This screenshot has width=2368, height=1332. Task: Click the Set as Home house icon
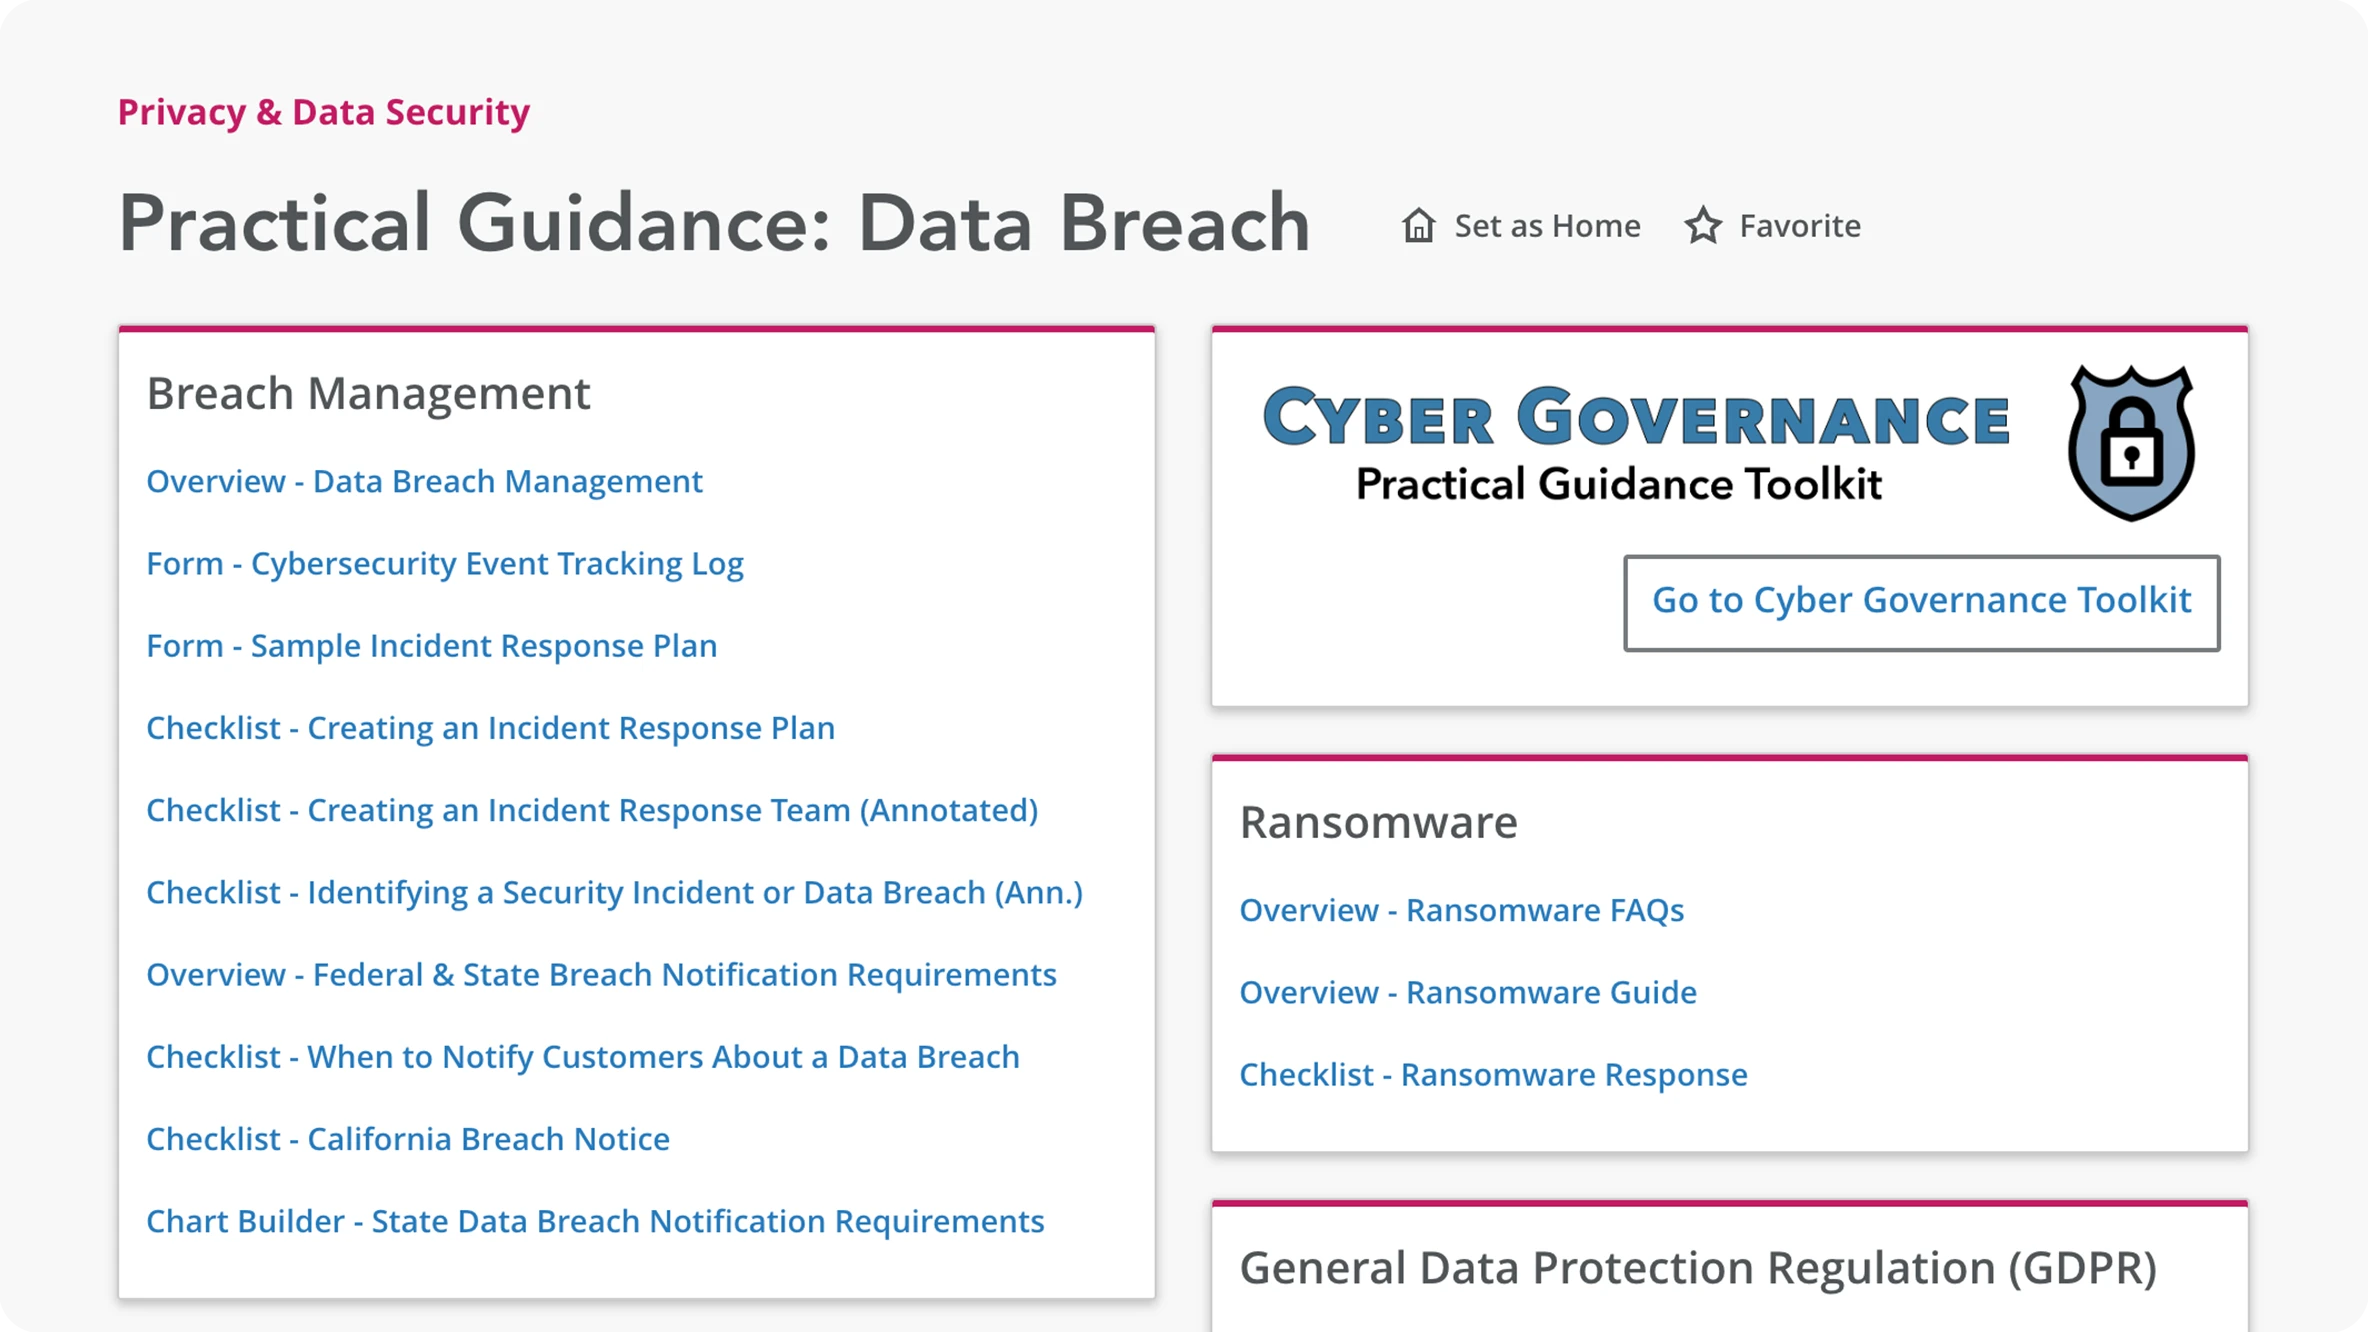click(1418, 225)
